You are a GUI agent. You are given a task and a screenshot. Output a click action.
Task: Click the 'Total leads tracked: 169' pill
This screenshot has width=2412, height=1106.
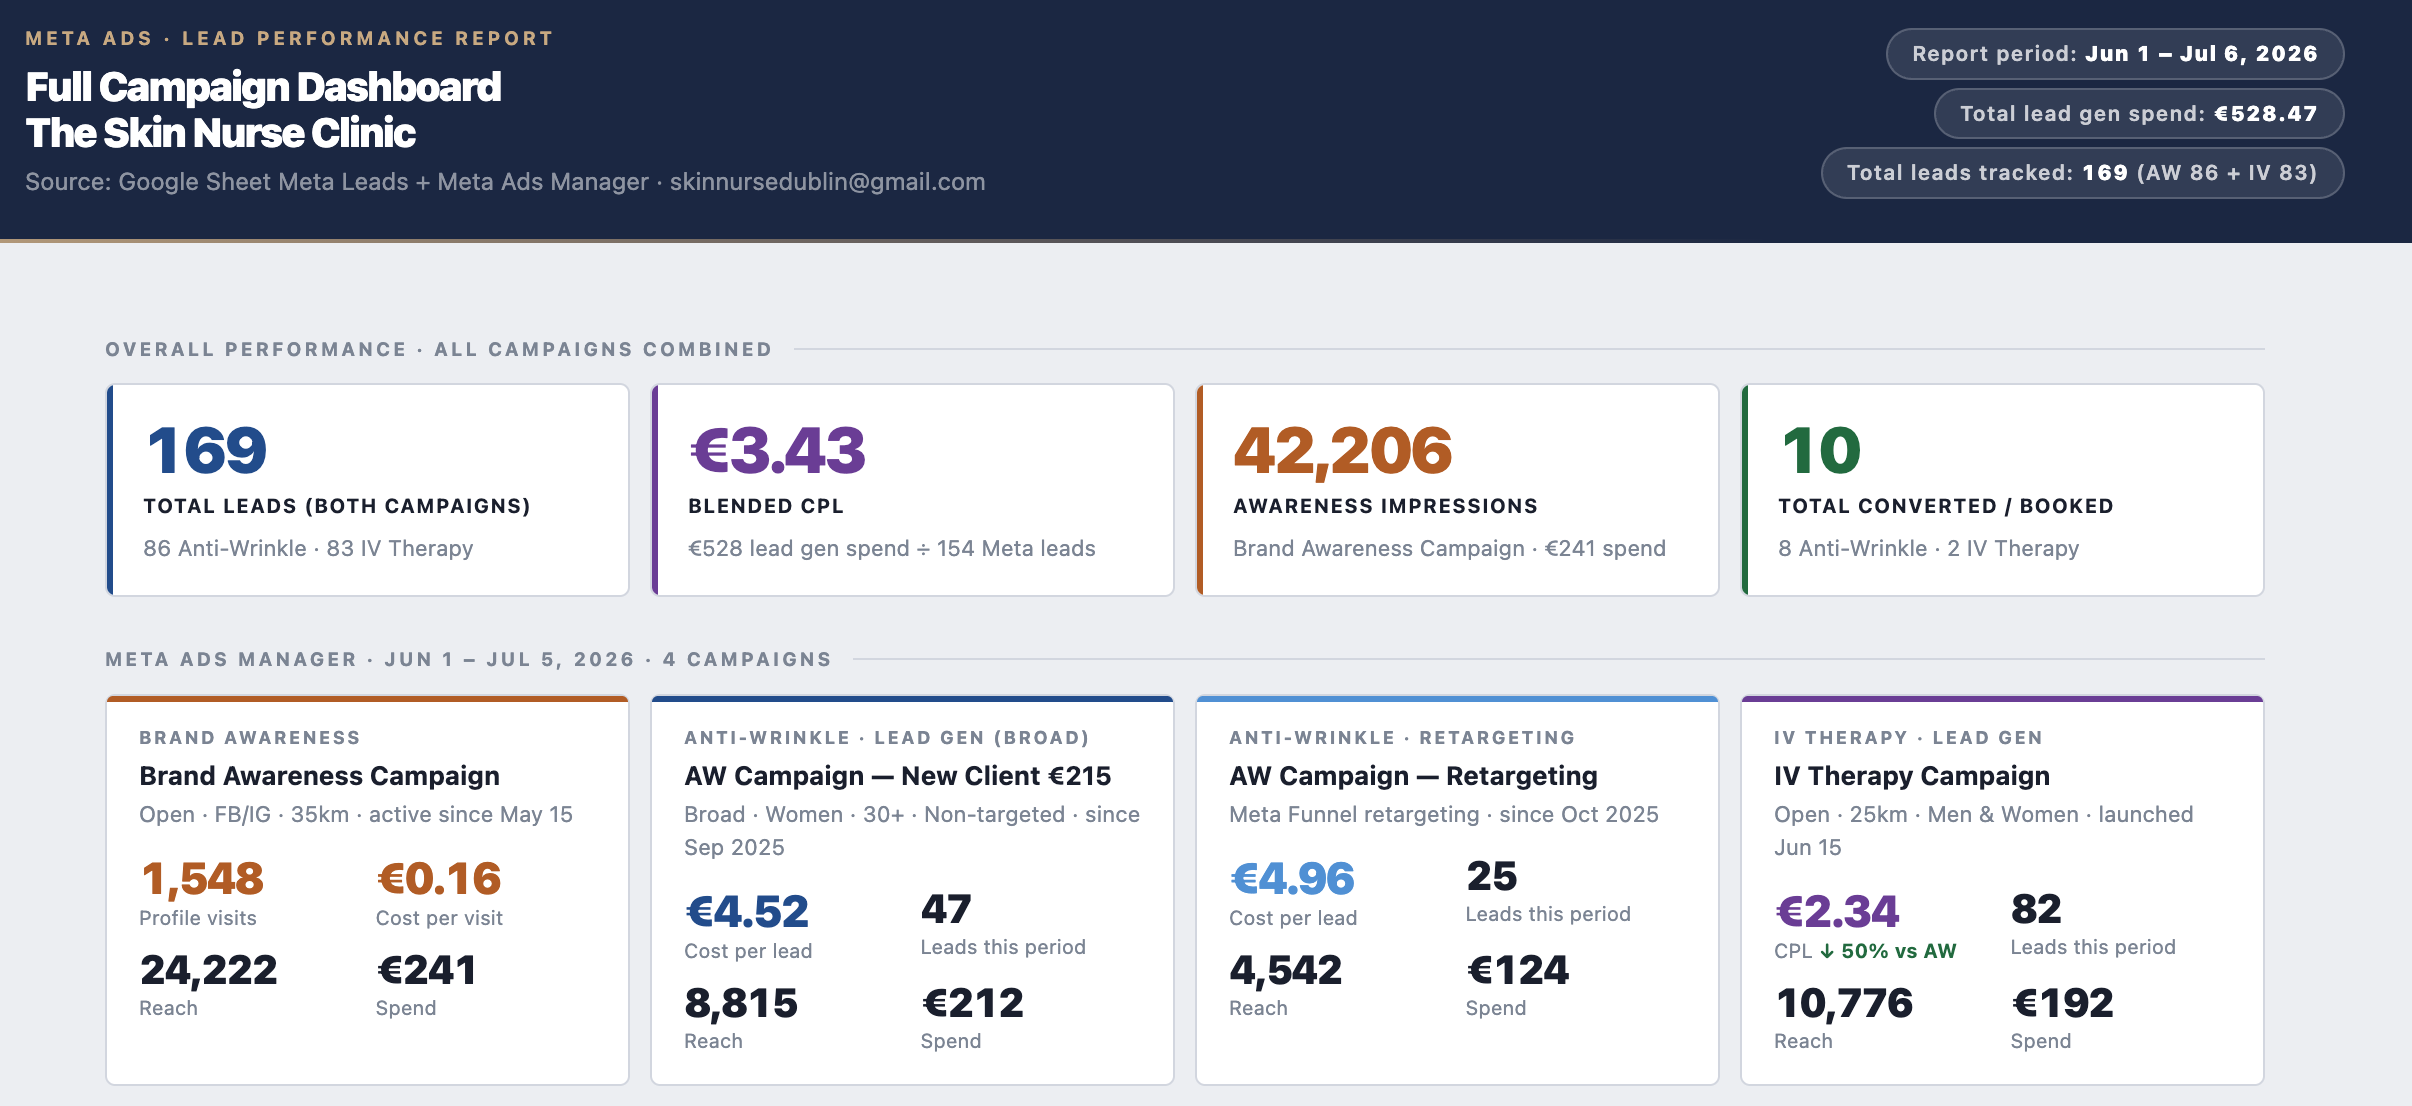(2082, 173)
